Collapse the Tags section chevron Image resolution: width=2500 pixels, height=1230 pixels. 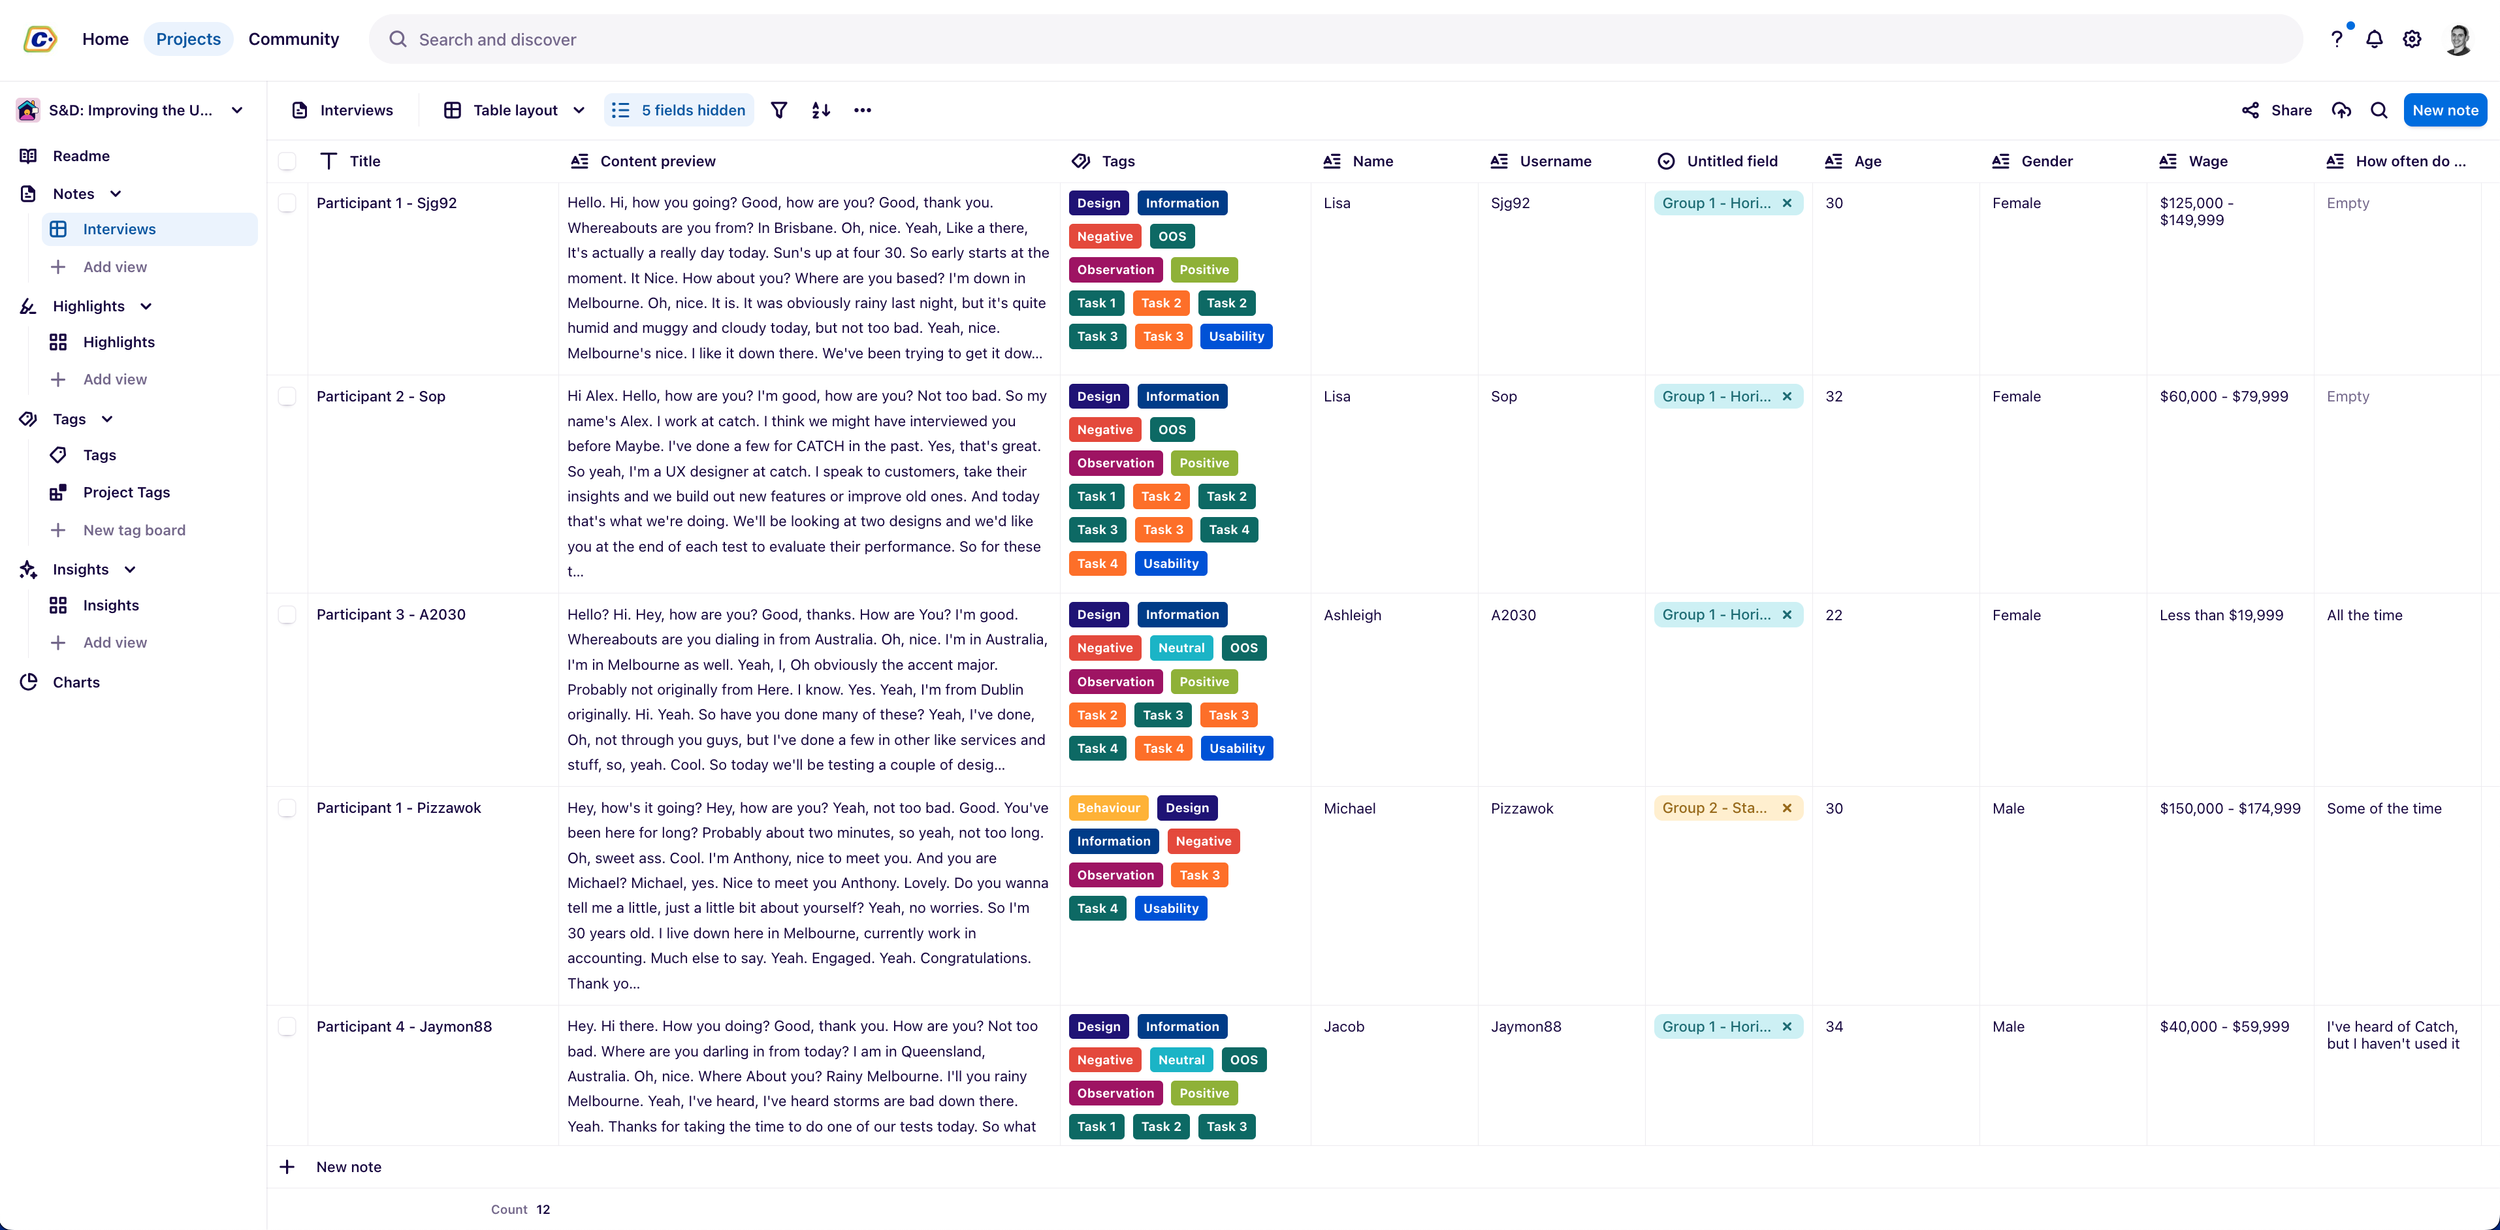tap(107, 419)
